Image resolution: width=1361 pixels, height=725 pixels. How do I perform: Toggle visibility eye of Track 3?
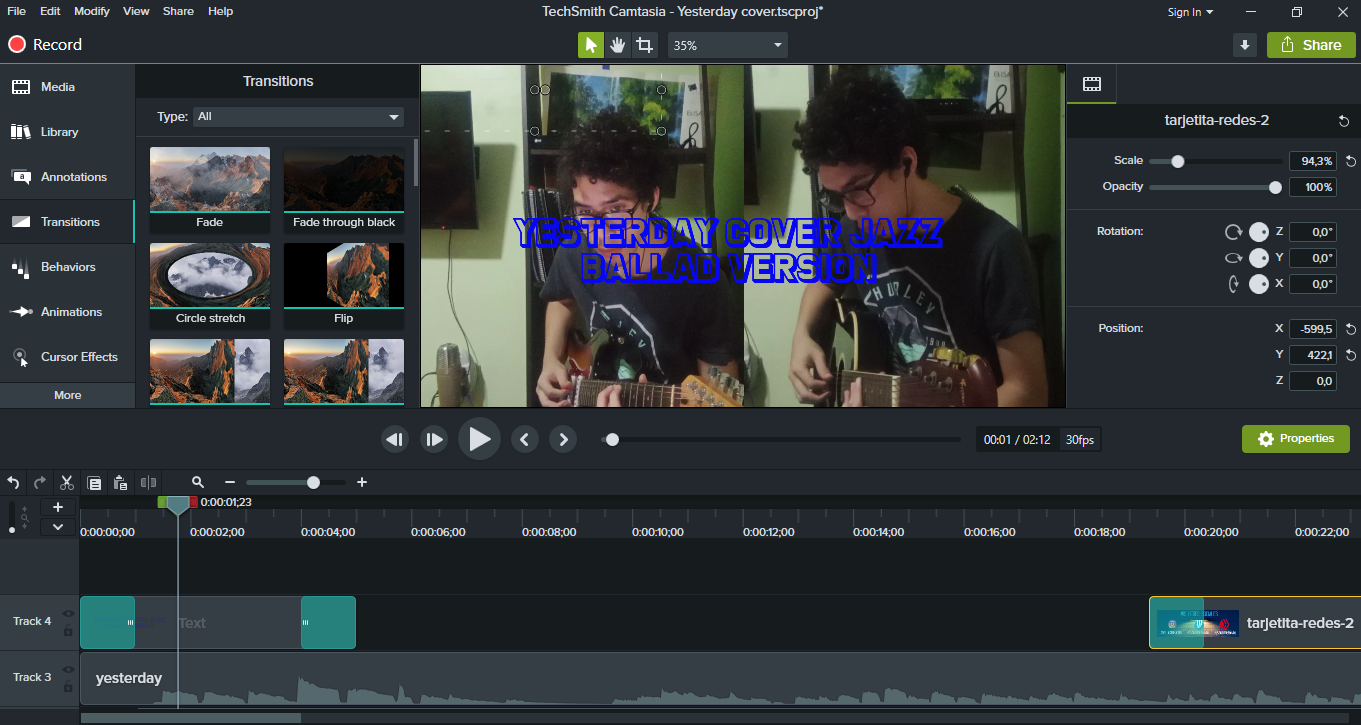(x=68, y=670)
